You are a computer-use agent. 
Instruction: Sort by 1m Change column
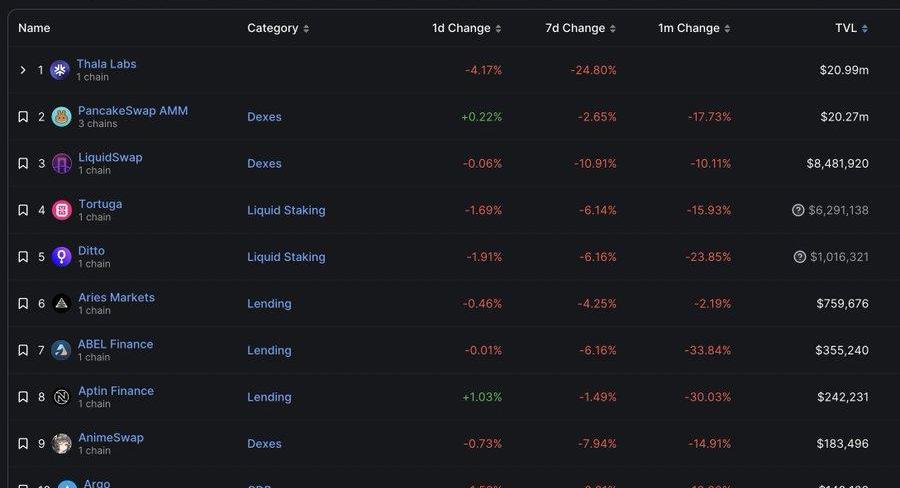pos(694,28)
